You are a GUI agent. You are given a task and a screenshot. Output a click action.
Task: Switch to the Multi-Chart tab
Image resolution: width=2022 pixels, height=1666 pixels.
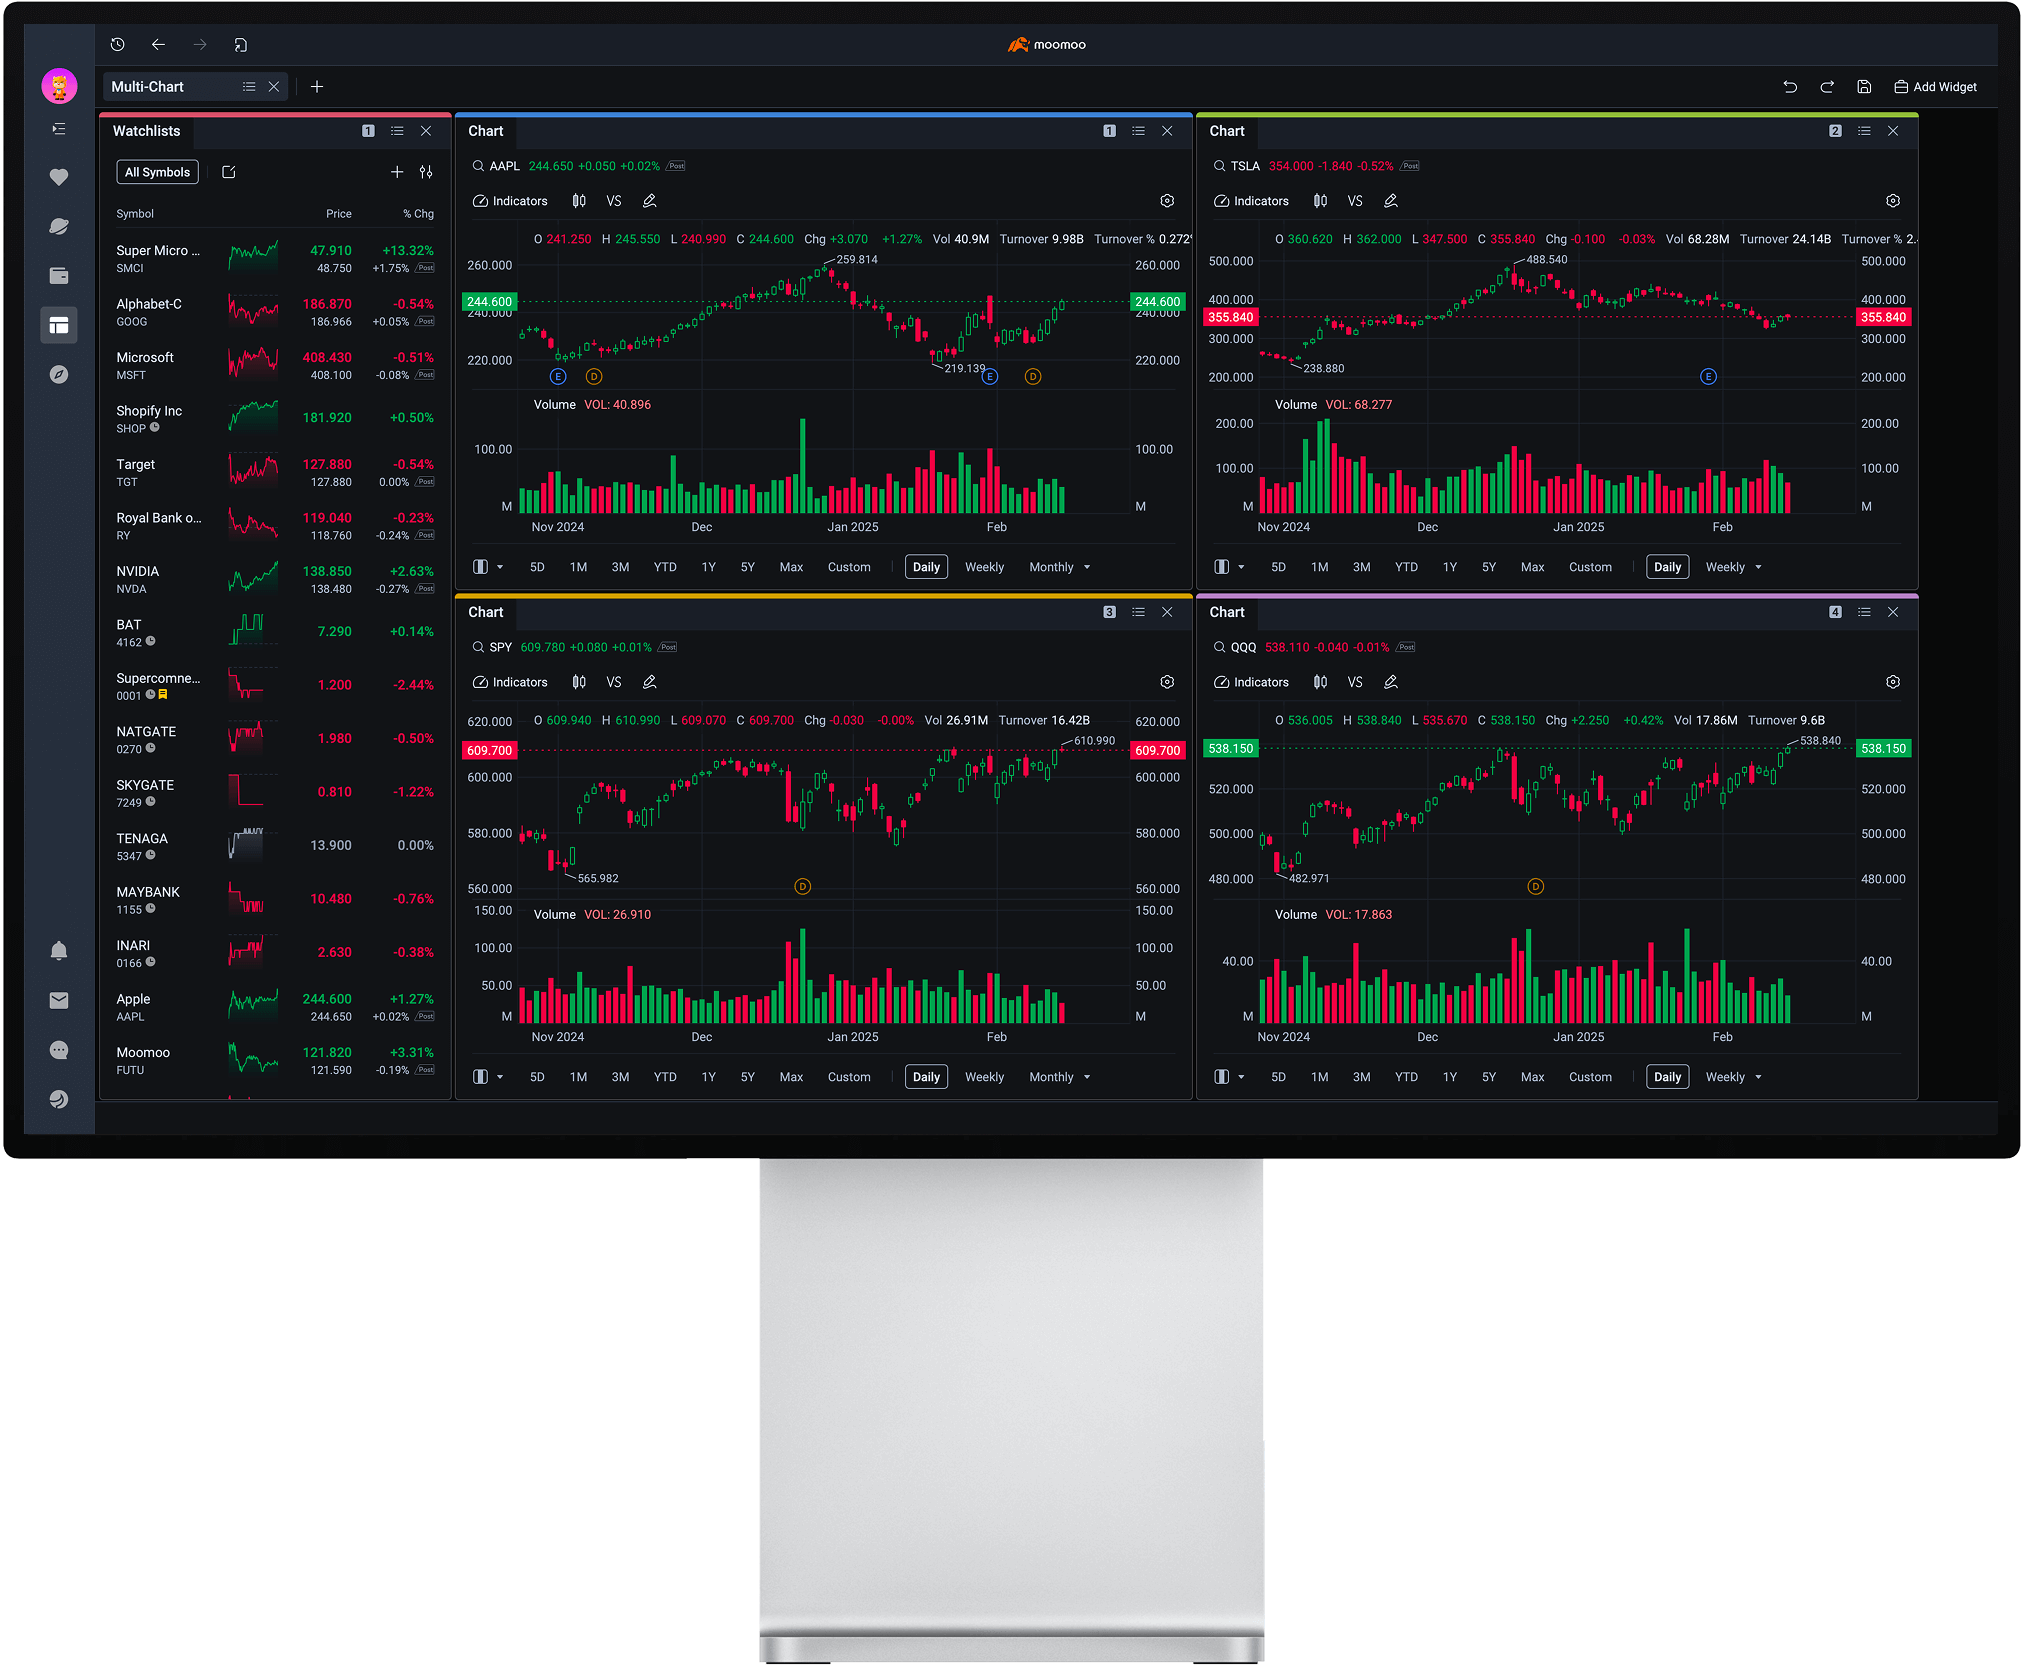[148, 87]
